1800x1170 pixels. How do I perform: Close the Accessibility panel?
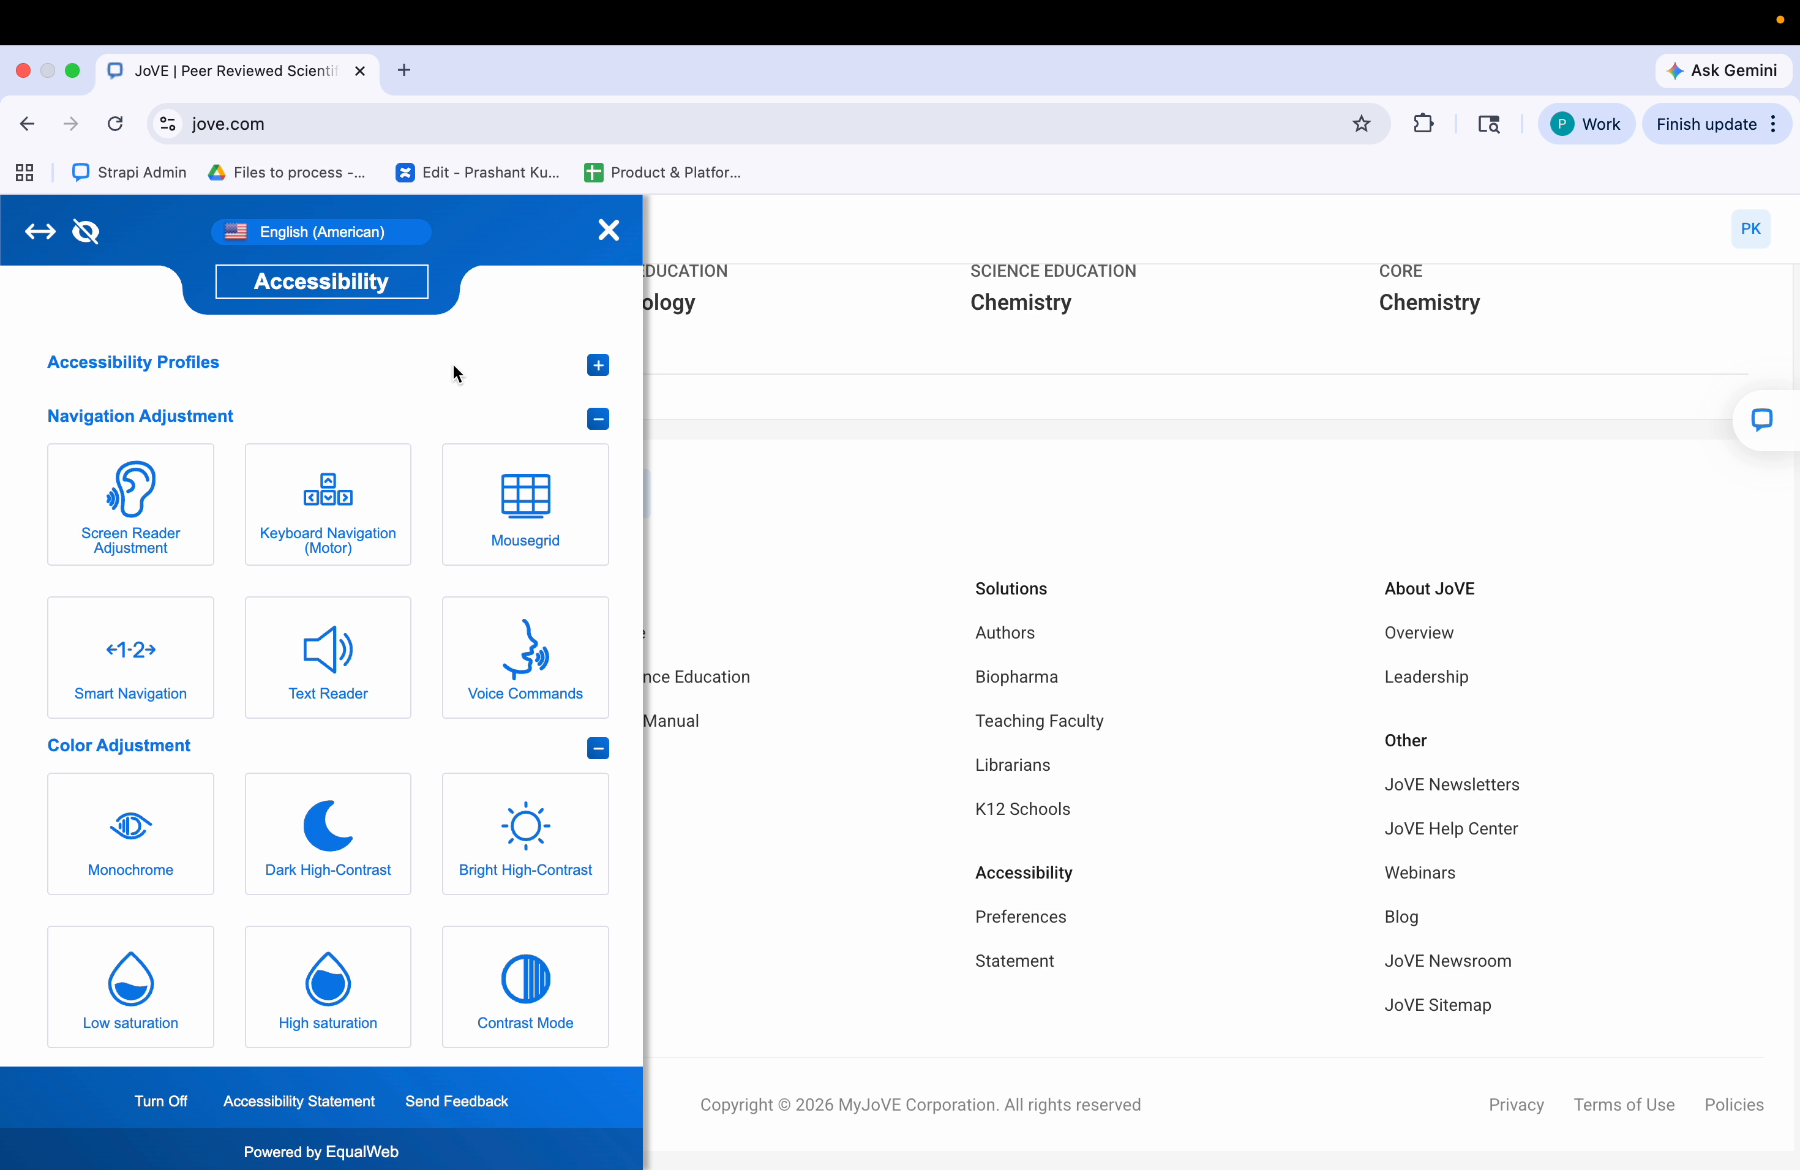click(x=608, y=230)
